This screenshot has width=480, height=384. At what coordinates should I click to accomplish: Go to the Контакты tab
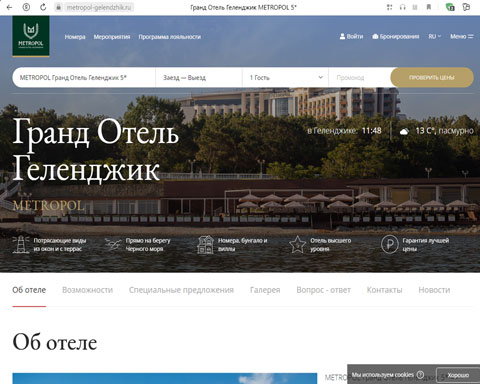click(x=384, y=290)
